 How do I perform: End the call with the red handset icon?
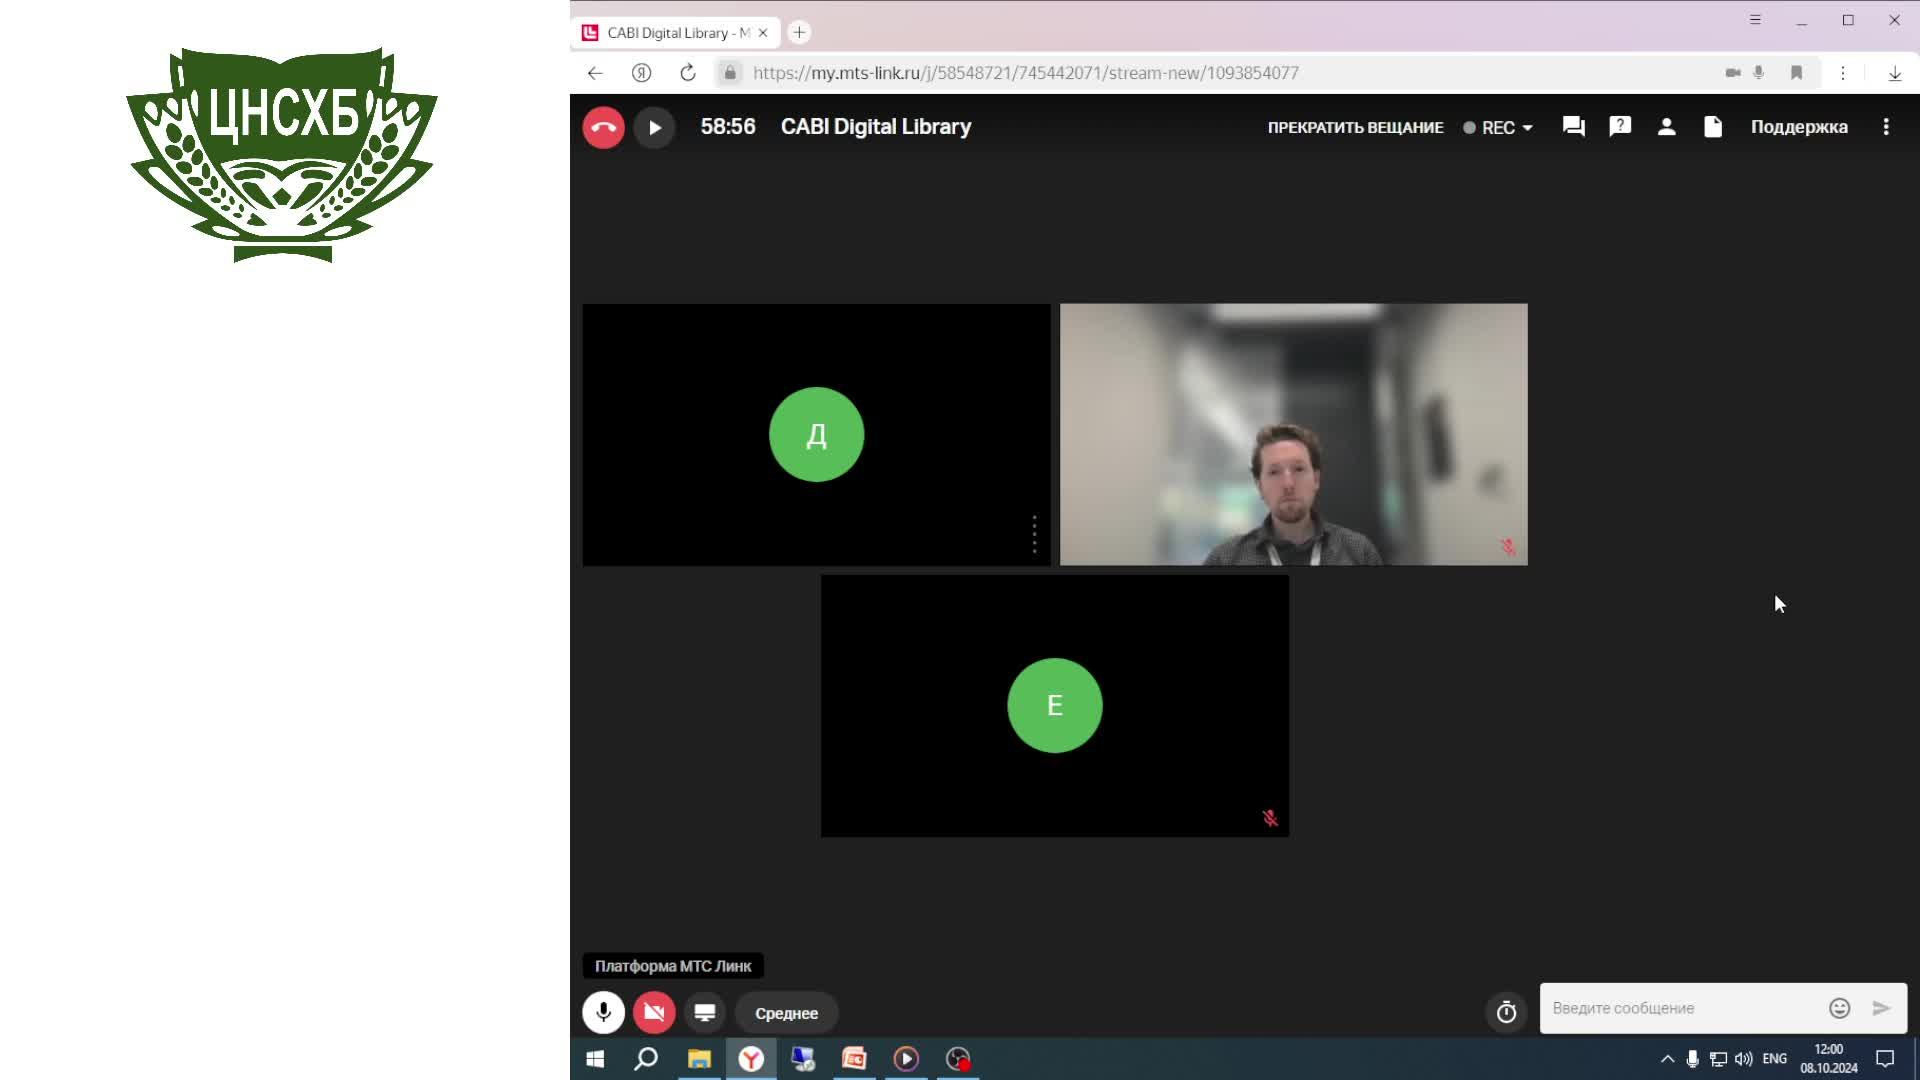point(603,127)
